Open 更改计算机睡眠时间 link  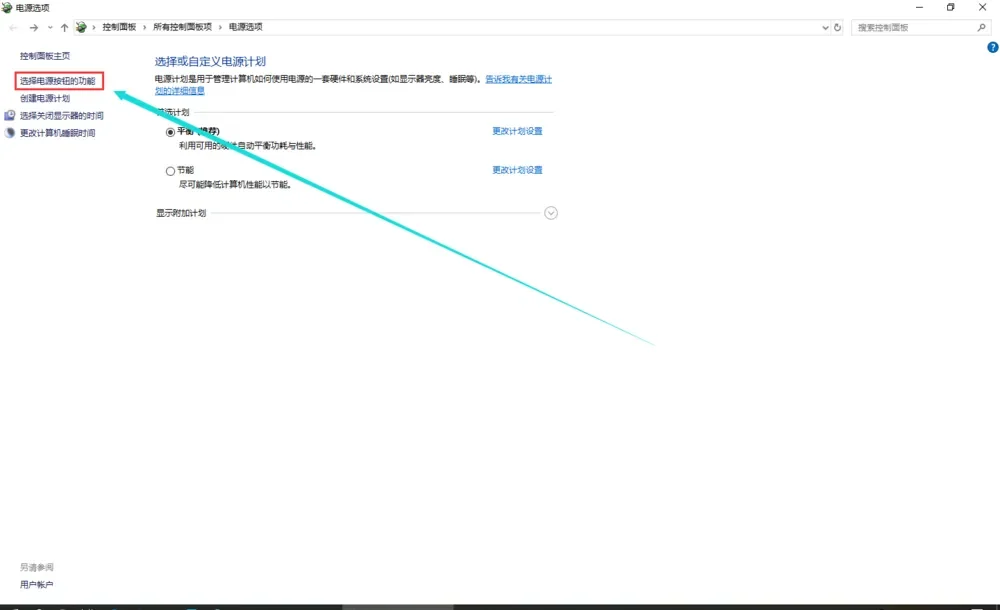(x=57, y=133)
